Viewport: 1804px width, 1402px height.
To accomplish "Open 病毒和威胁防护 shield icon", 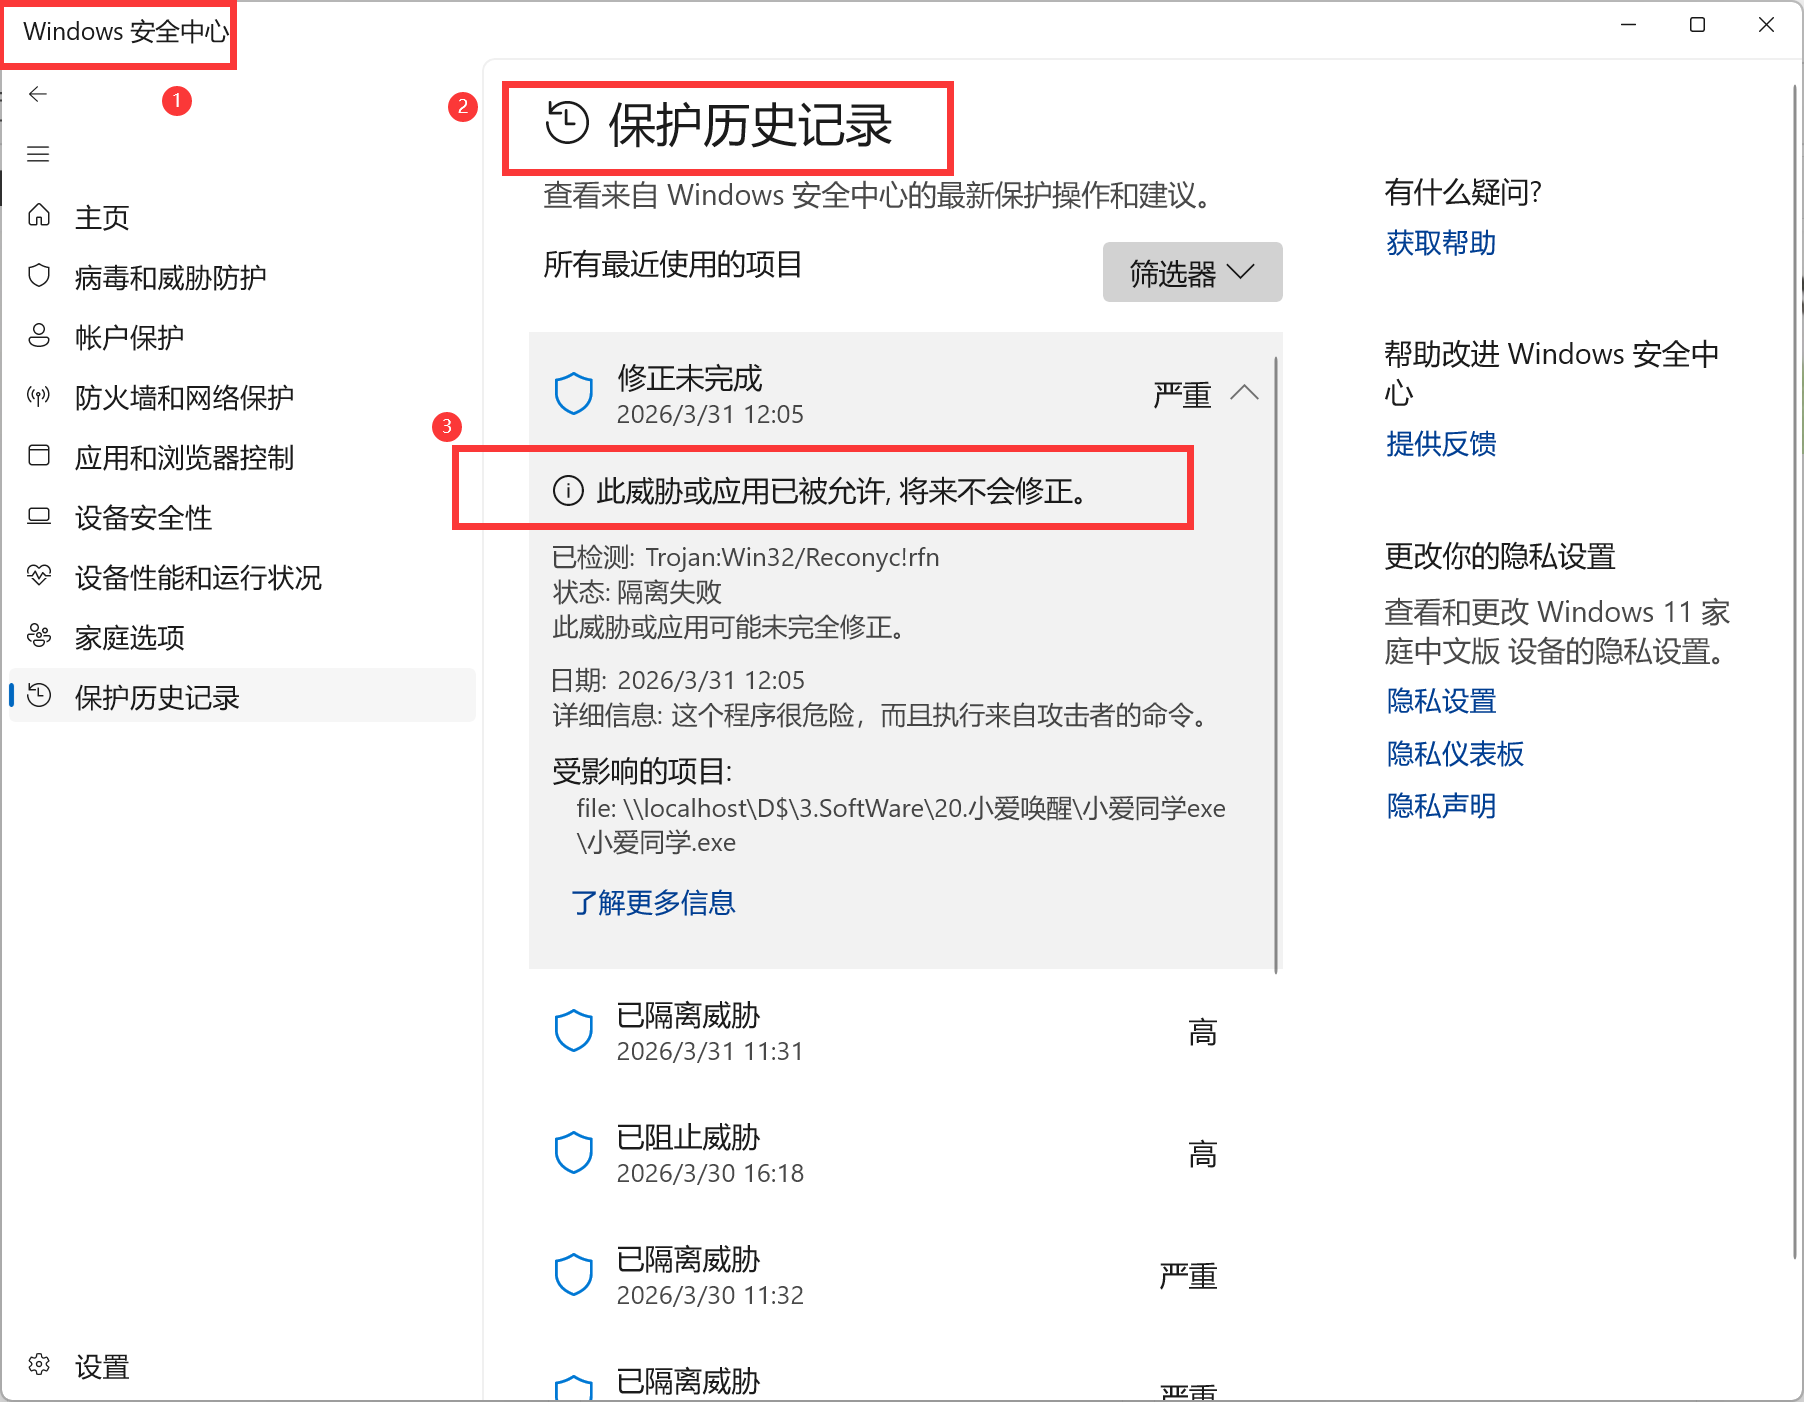I will tap(40, 276).
